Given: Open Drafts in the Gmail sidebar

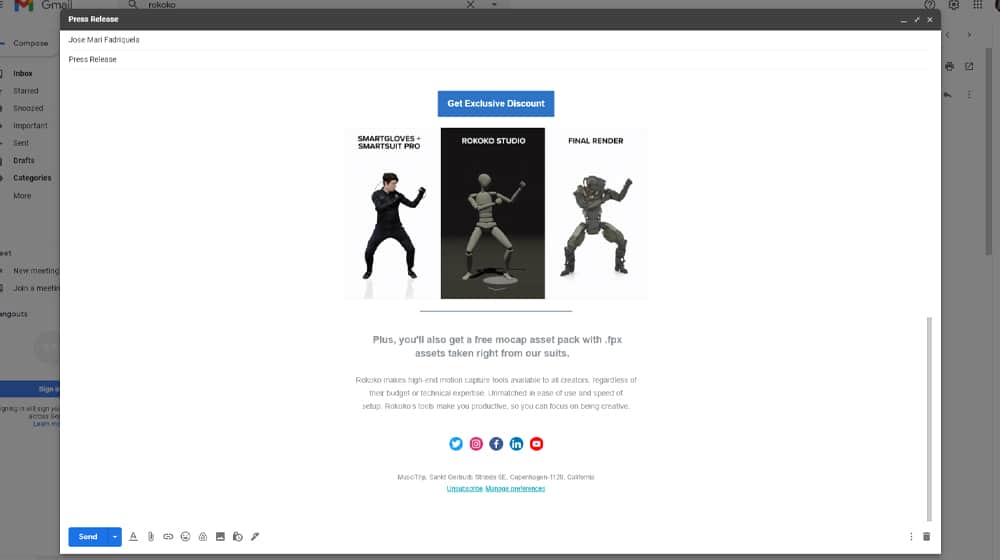Looking at the screenshot, I should [24, 161].
